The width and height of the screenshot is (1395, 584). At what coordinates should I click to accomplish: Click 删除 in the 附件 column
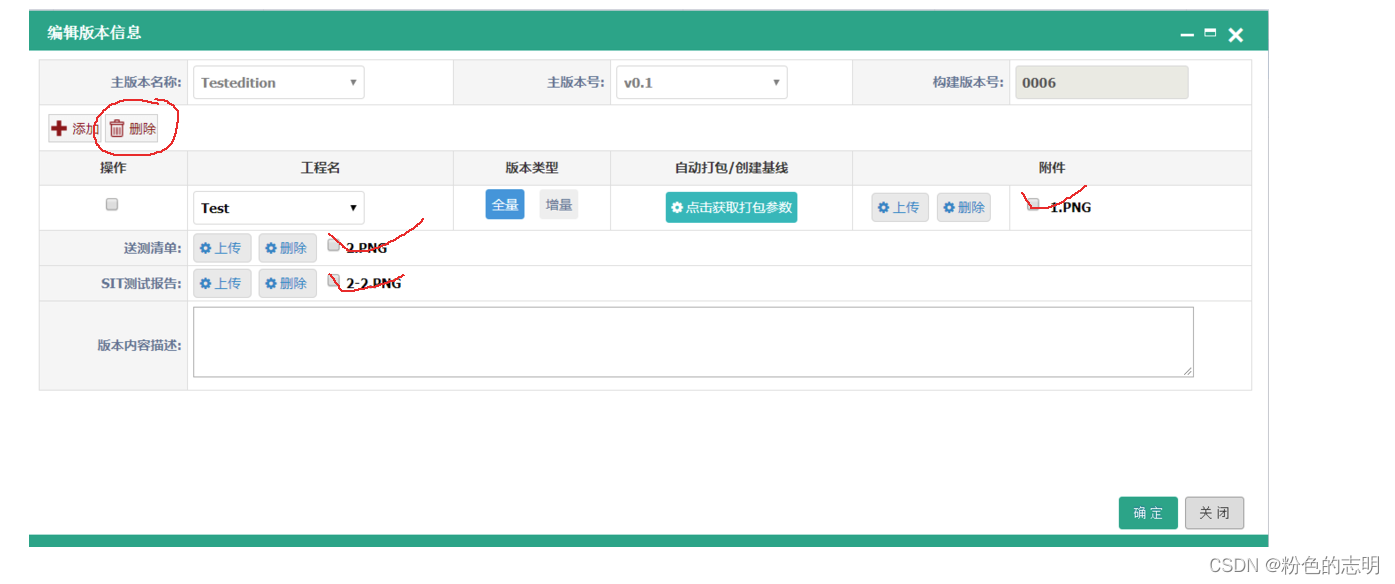pos(964,208)
